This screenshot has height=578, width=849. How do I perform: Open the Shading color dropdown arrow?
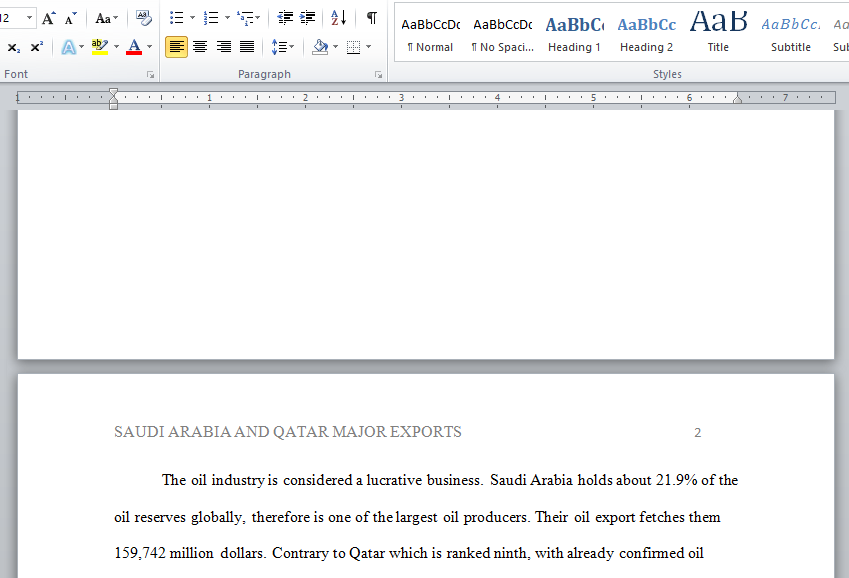(x=336, y=47)
